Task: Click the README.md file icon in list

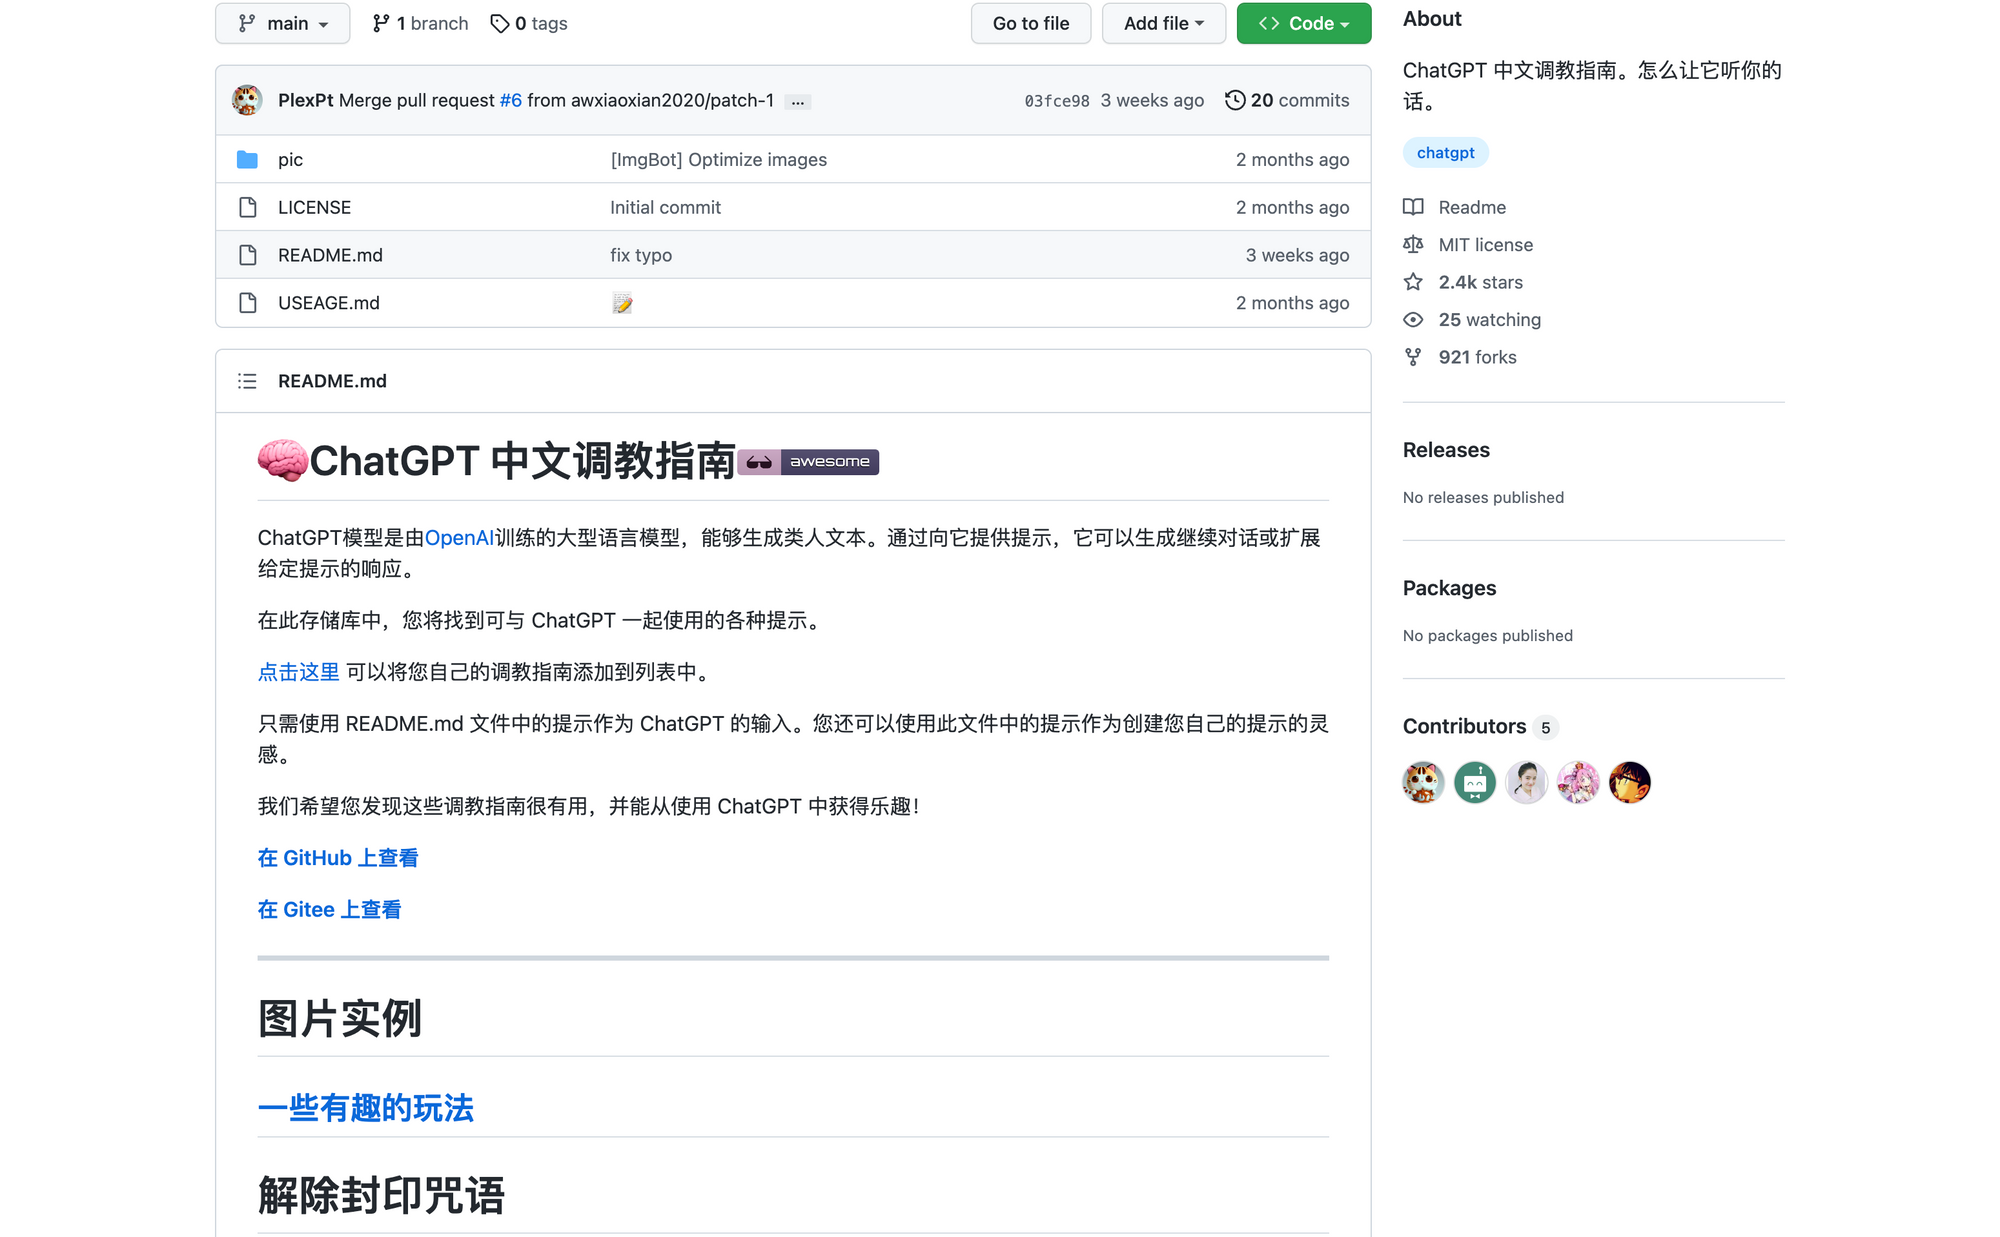Action: tap(248, 255)
